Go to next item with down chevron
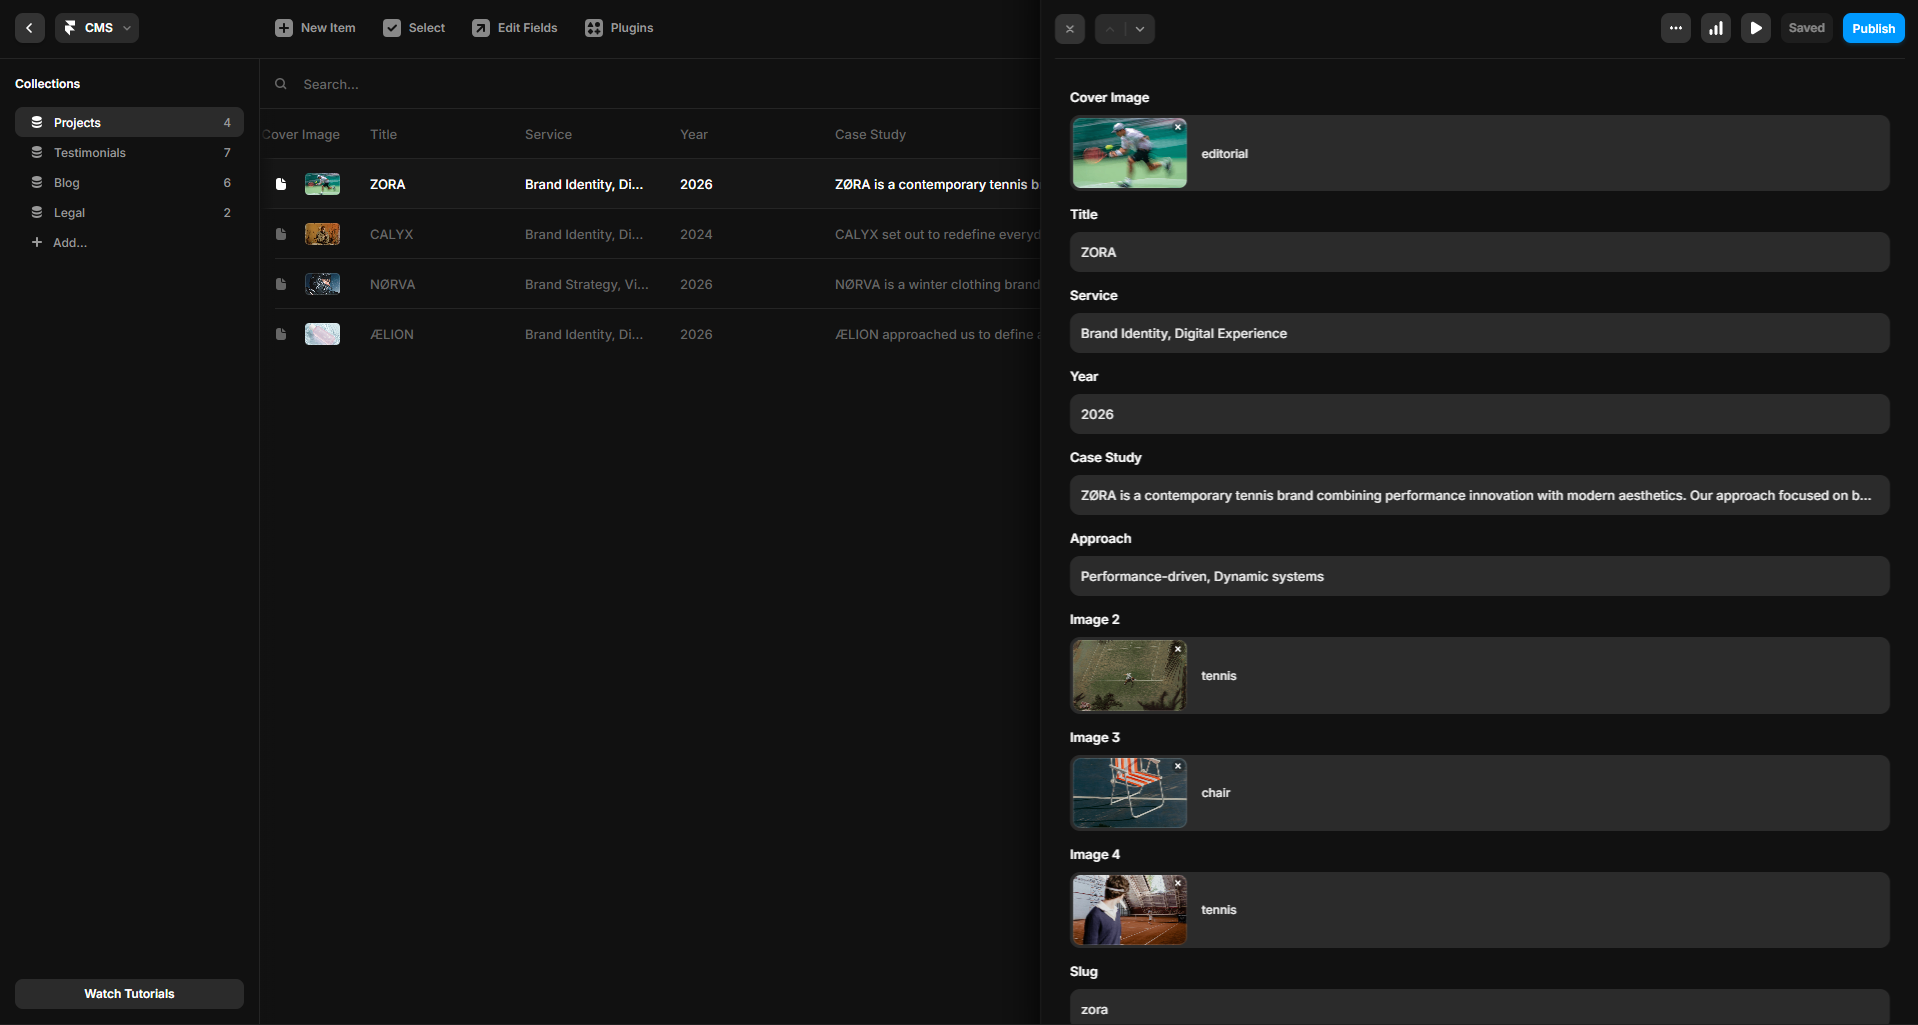1918x1025 pixels. tap(1140, 29)
